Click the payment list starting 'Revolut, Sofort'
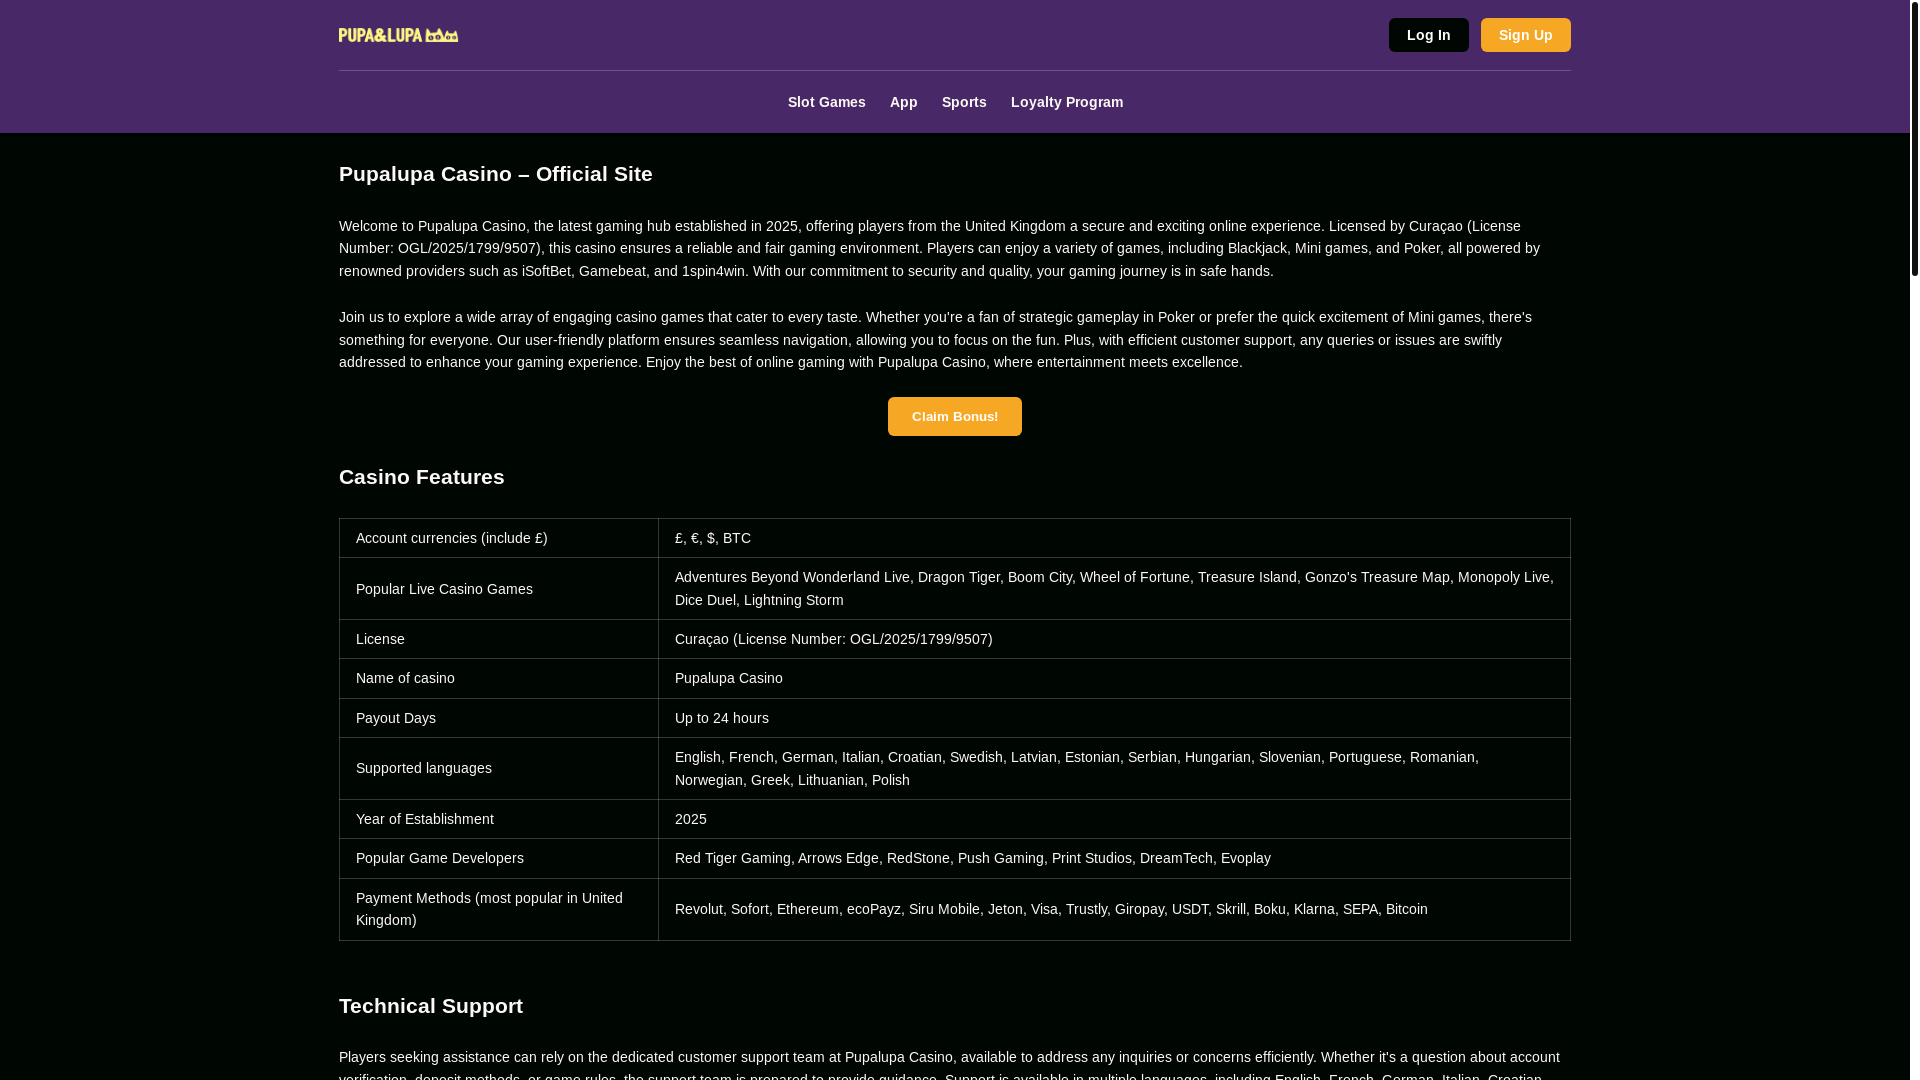This screenshot has height=1080, width=1920. click(x=1114, y=909)
